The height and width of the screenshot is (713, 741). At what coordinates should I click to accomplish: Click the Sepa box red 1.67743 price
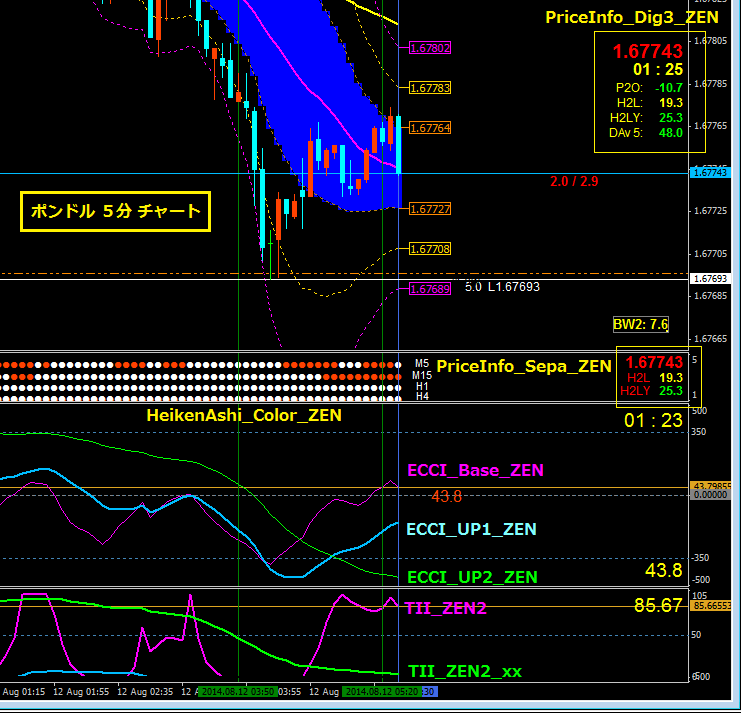pos(655,362)
